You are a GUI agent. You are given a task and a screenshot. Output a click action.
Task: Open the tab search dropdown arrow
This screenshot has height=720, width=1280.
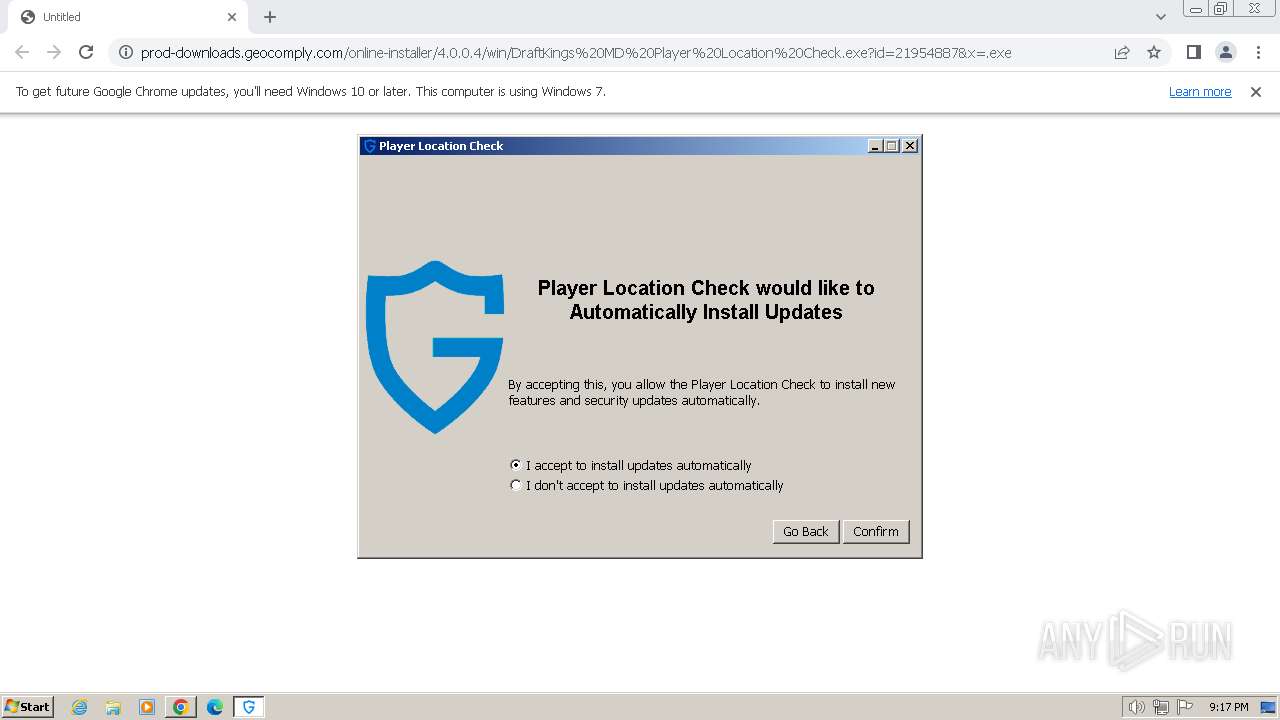coord(1160,17)
